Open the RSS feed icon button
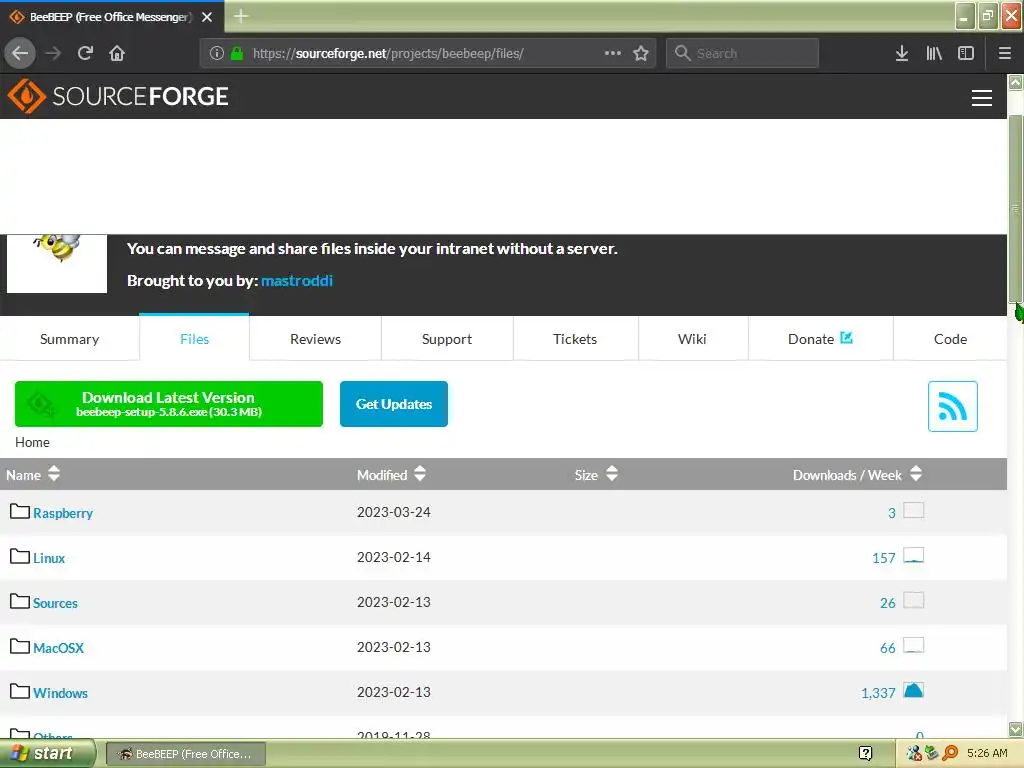1024x768 pixels. pos(953,406)
